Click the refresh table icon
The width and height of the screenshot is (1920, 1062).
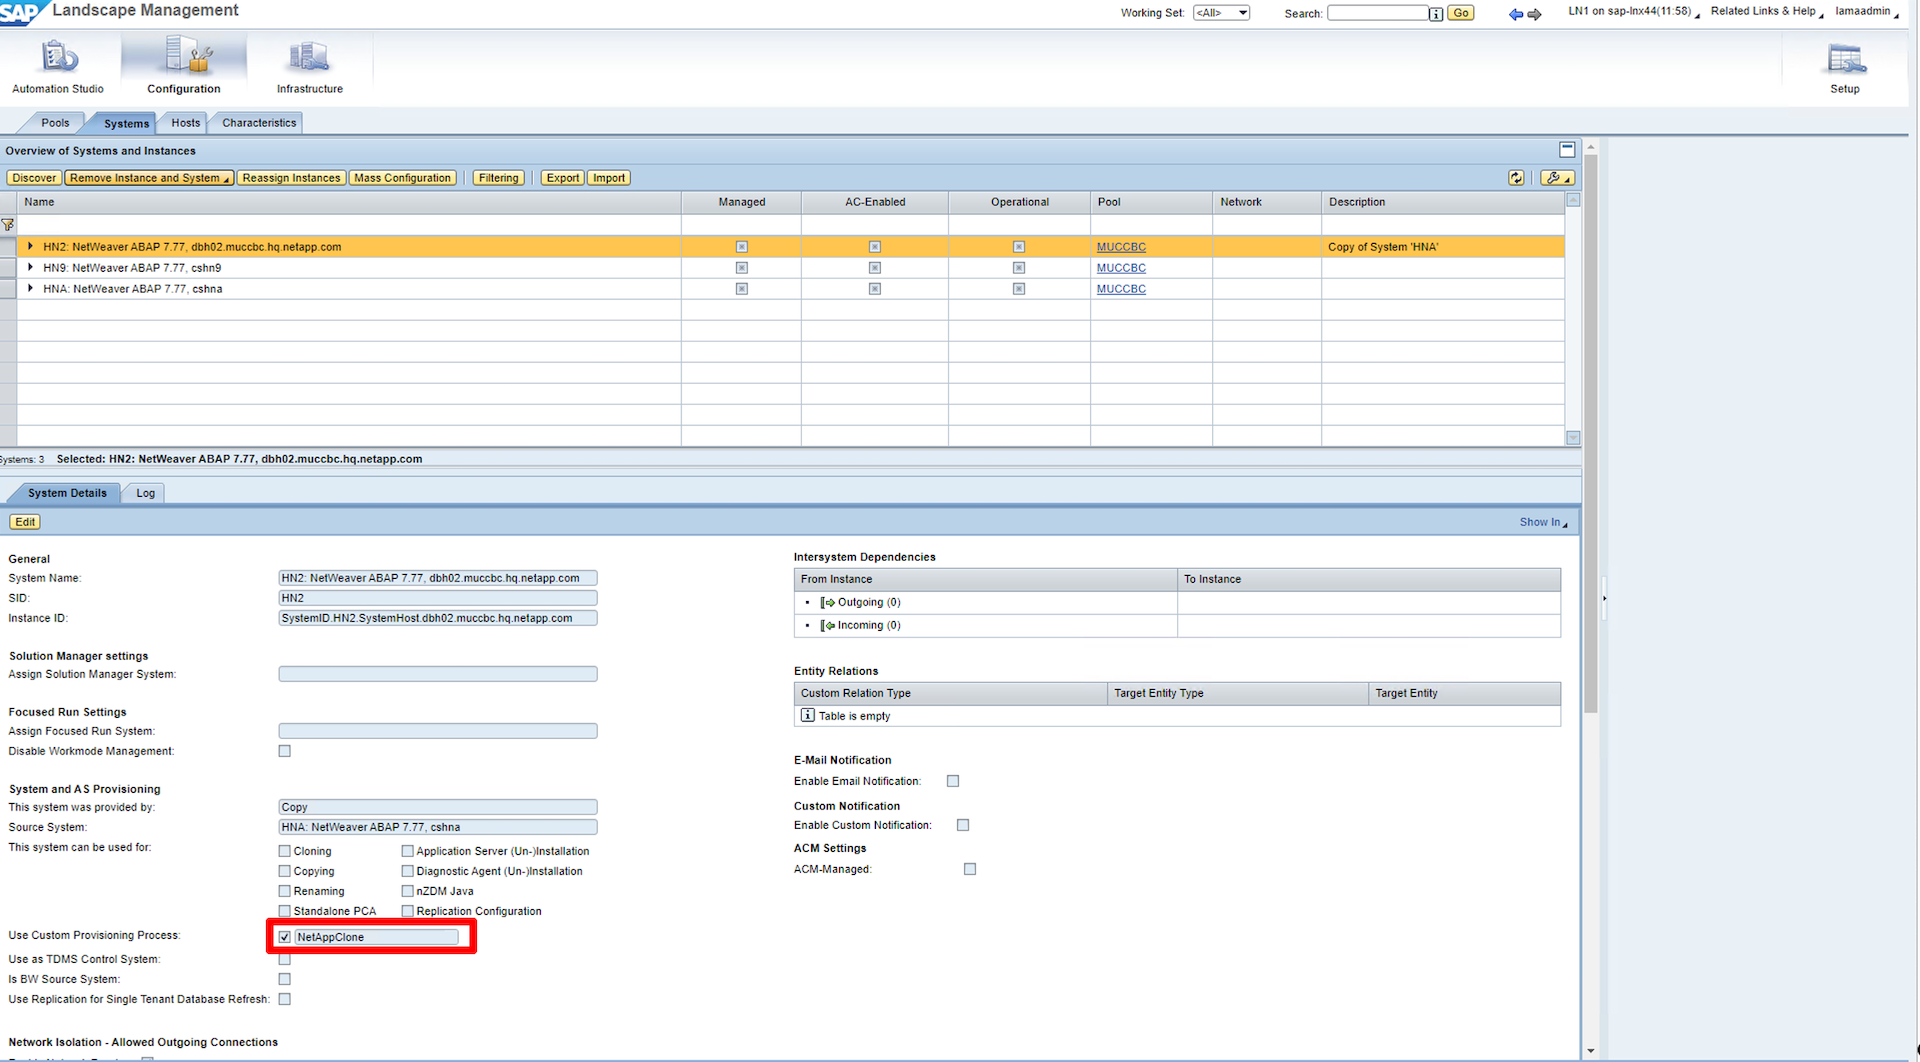pyautogui.click(x=1516, y=178)
